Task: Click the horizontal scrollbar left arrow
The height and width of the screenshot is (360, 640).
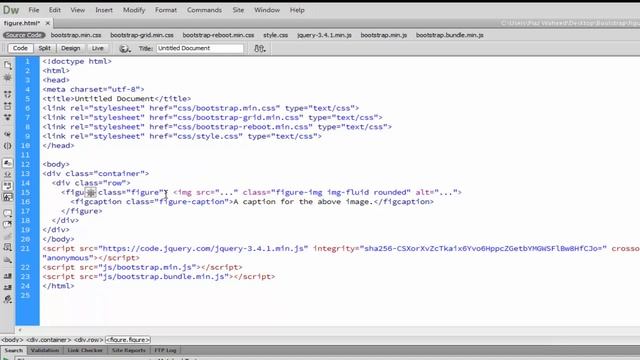Action: click(20, 330)
